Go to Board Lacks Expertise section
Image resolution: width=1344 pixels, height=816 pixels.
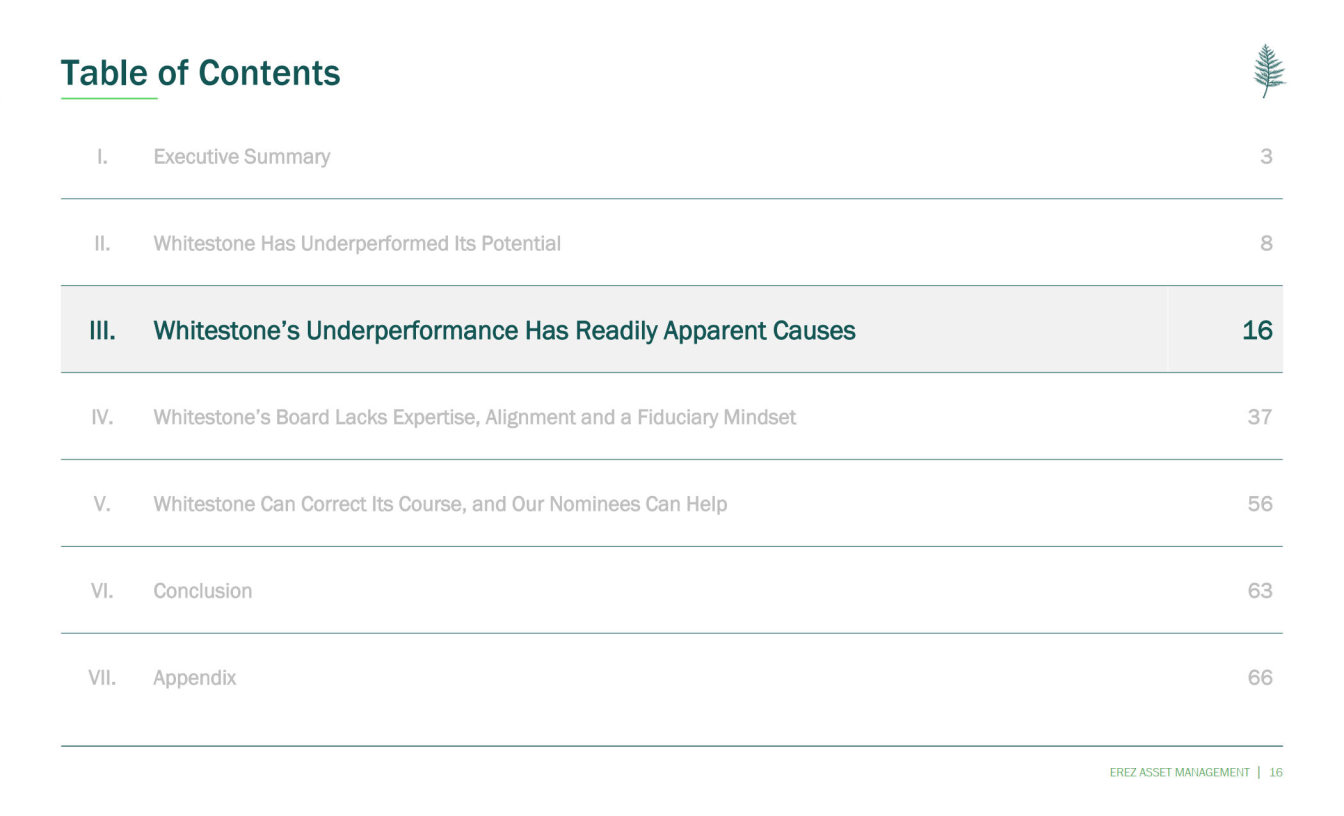pyautogui.click(x=474, y=417)
